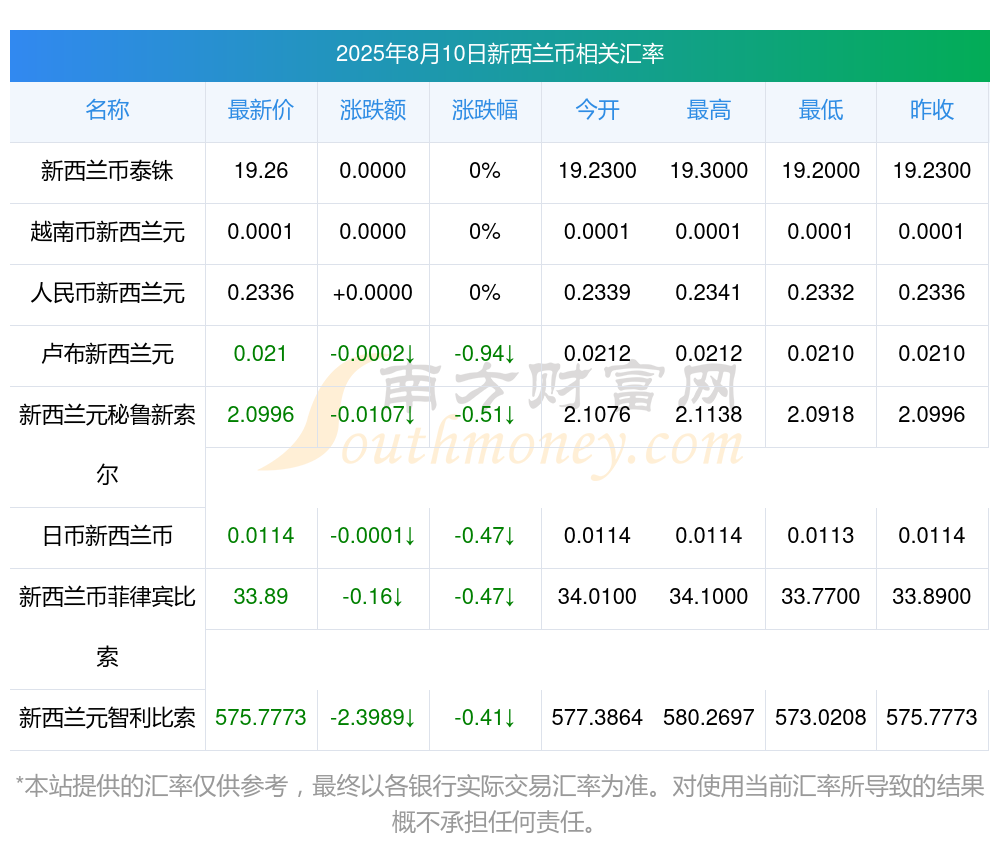
Task: Select the 涨跌额 column header
Action: pos(373,110)
